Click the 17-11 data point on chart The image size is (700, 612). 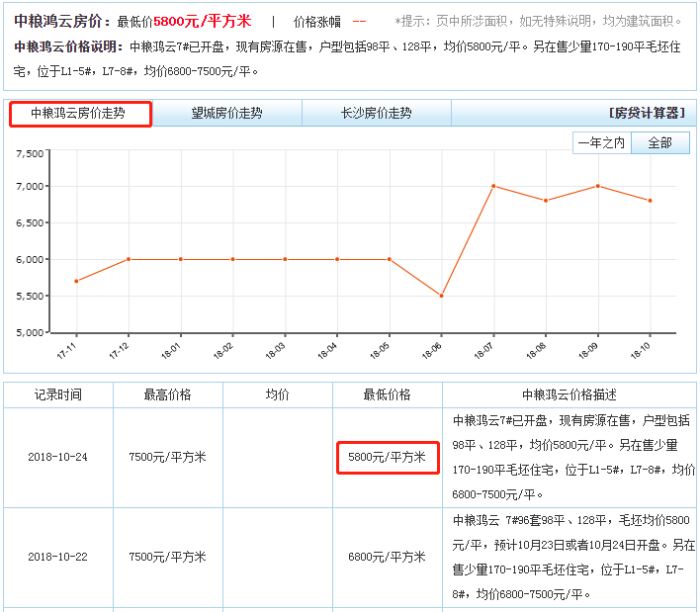tap(76, 281)
